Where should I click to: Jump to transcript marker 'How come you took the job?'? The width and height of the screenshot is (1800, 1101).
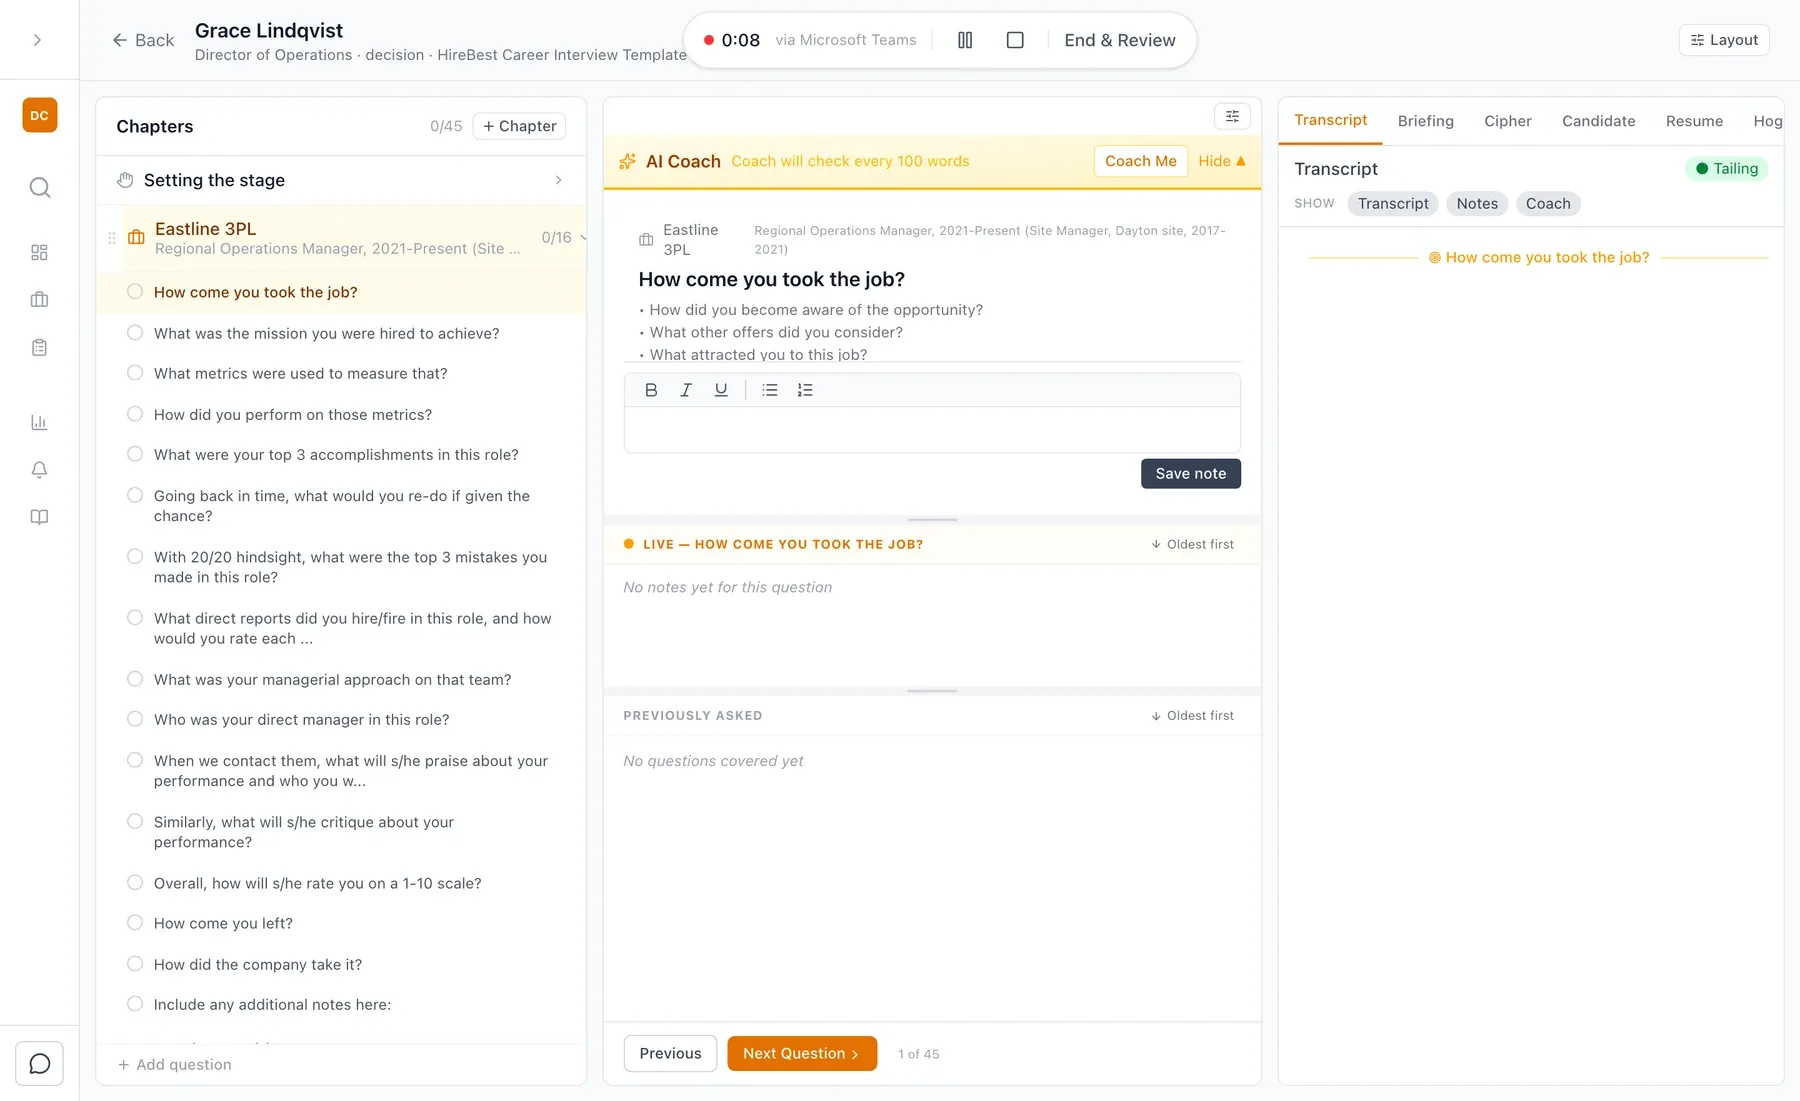click(x=1539, y=257)
